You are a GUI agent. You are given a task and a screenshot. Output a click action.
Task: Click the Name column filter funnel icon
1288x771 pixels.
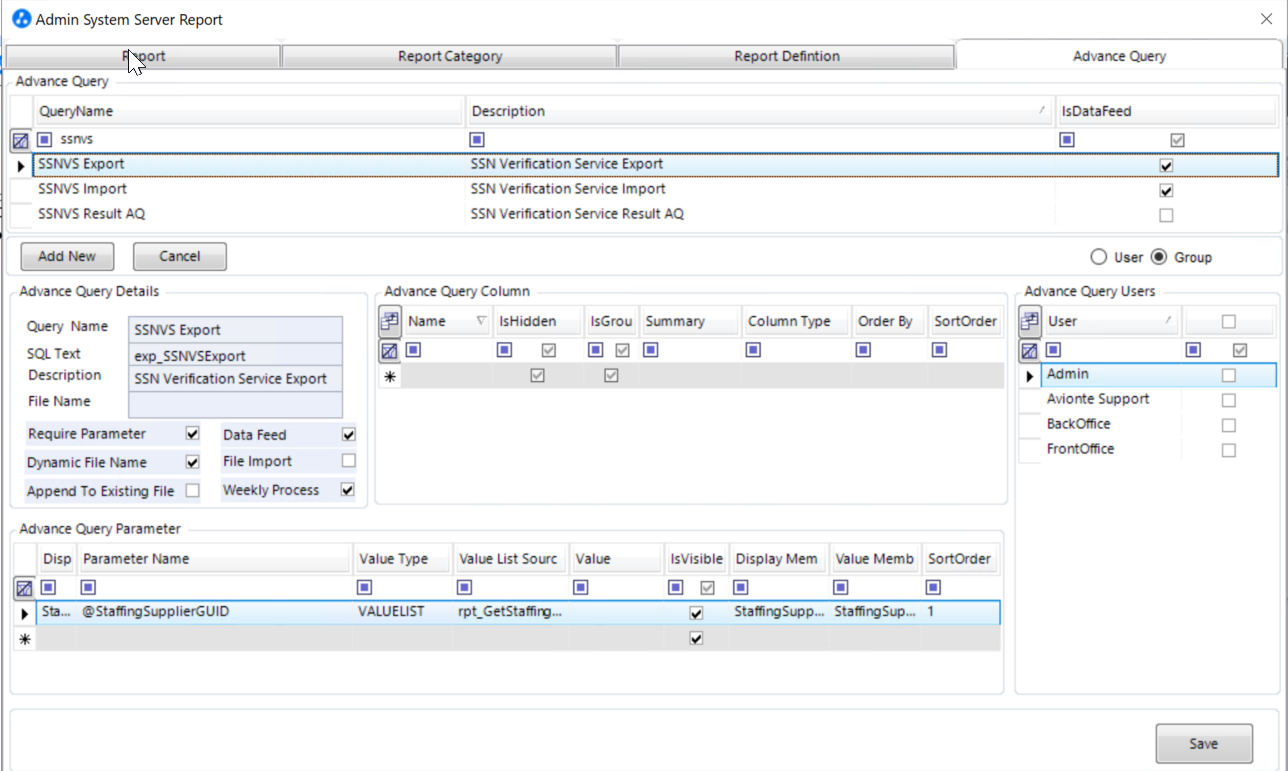(481, 321)
